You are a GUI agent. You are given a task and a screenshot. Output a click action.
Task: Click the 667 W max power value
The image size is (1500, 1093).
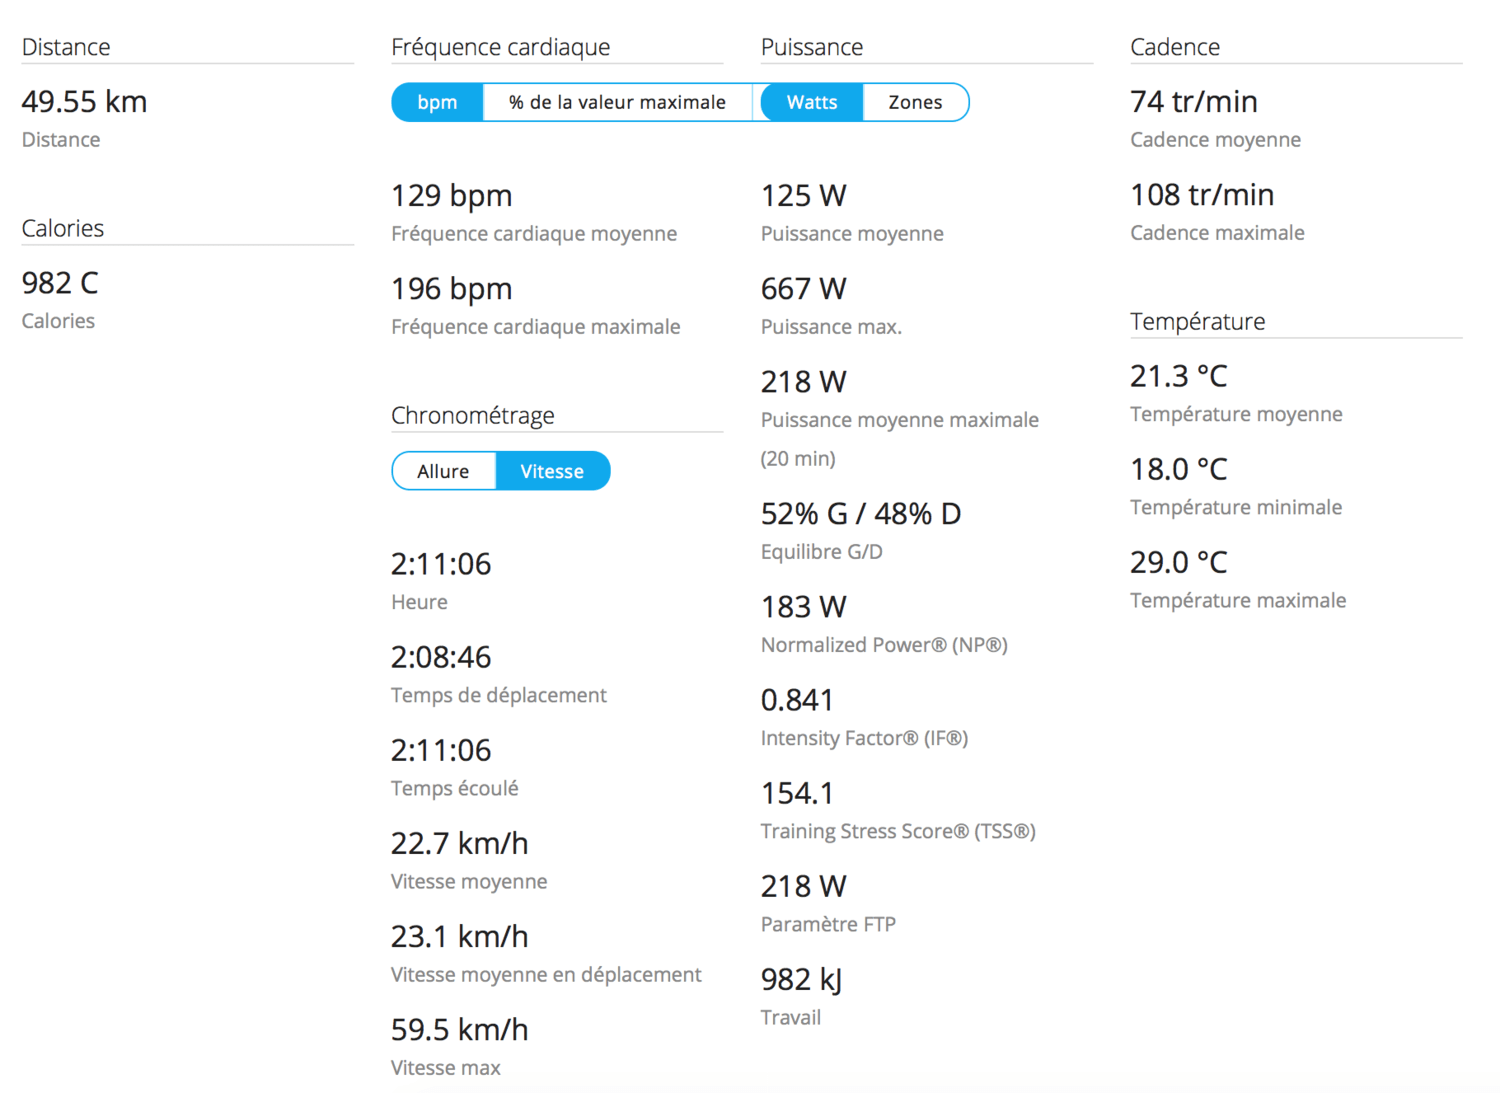(x=803, y=289)
